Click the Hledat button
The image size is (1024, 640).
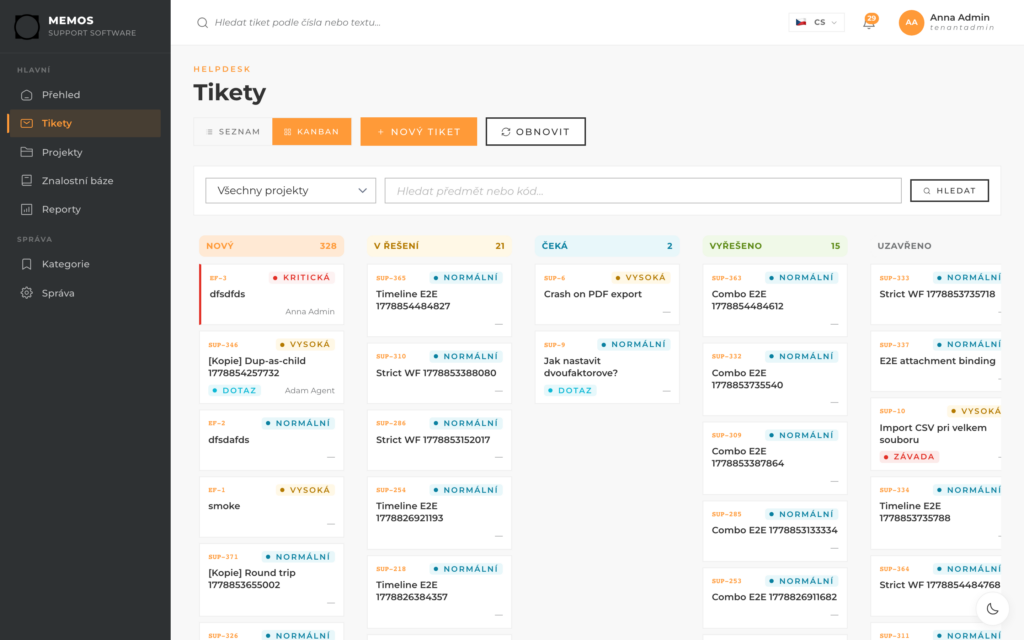949,191
